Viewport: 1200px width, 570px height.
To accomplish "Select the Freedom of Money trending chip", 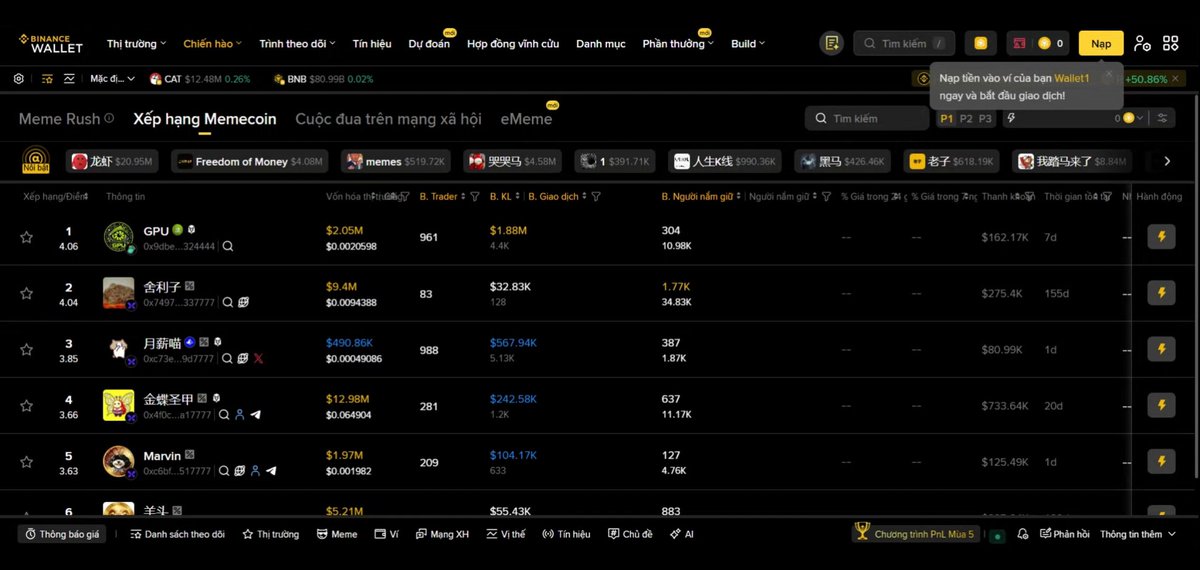I will 252,161.
